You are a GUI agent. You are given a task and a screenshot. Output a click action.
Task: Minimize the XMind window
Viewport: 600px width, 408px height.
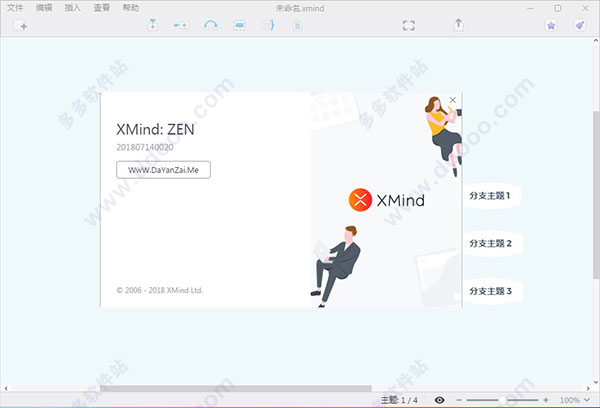coord(530,8)
